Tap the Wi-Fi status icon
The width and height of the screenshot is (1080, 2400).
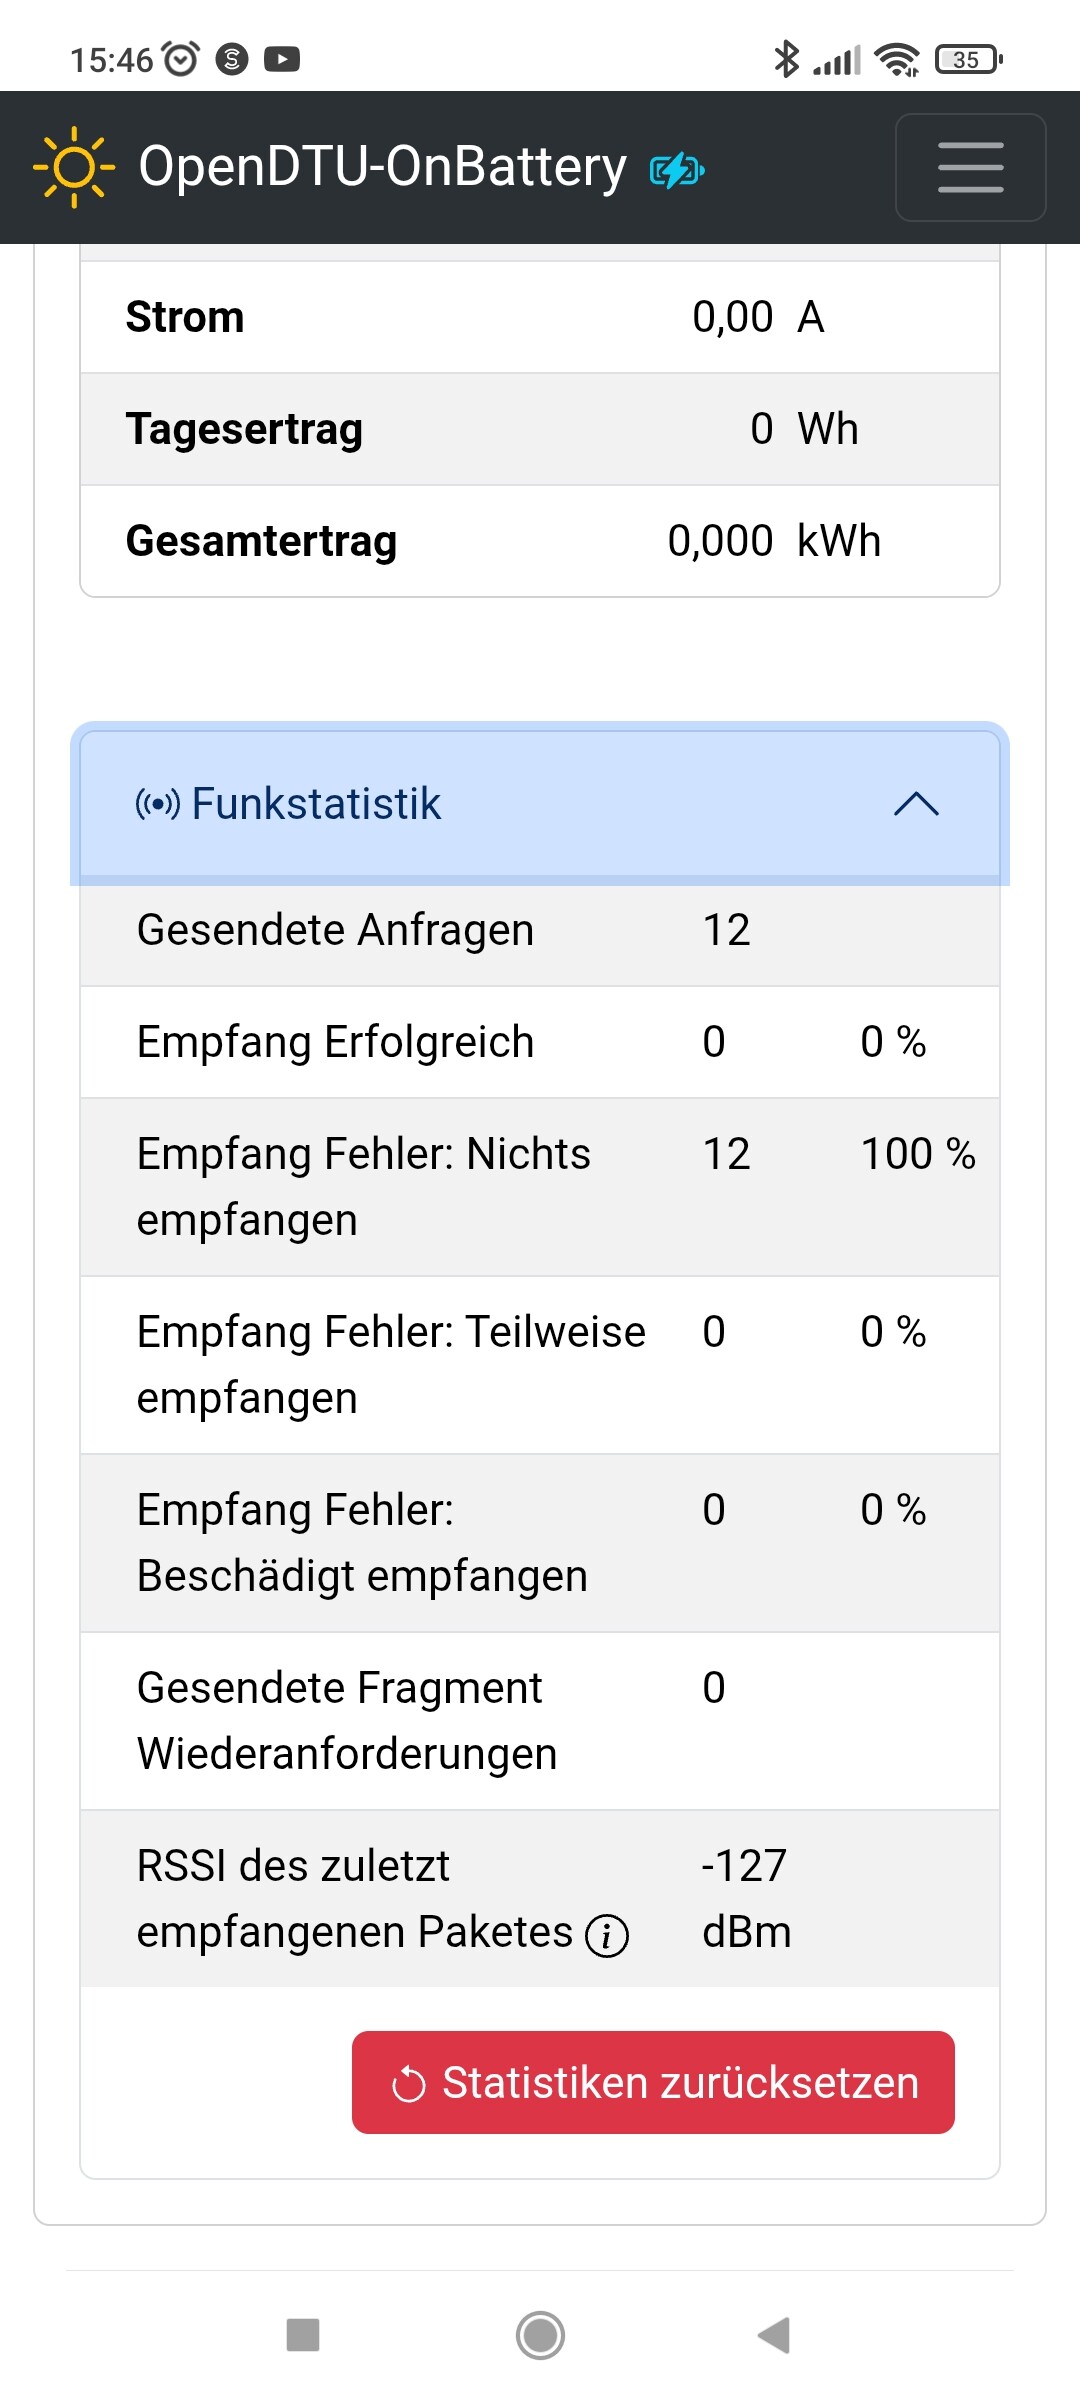(897, 60)
